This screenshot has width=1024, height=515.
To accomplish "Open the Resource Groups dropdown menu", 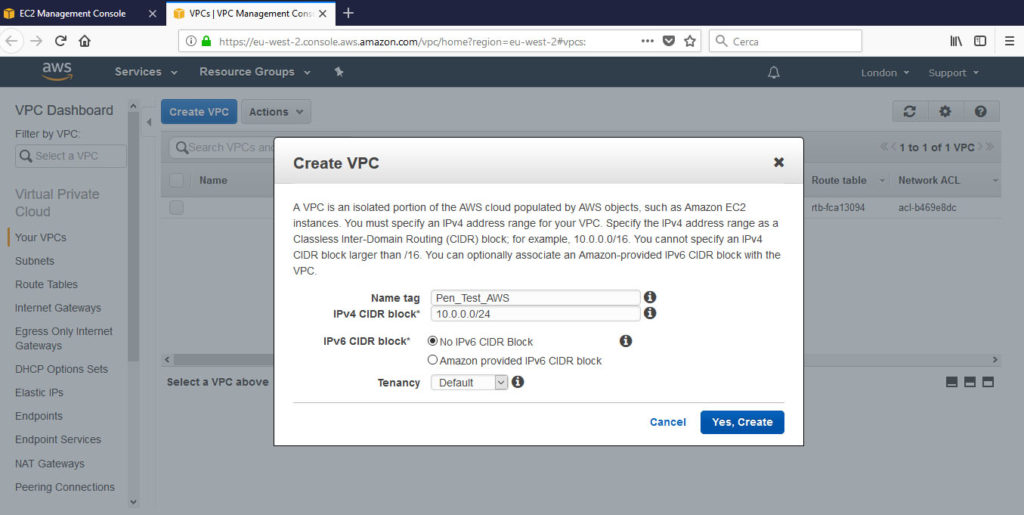I will pos(255,72).
